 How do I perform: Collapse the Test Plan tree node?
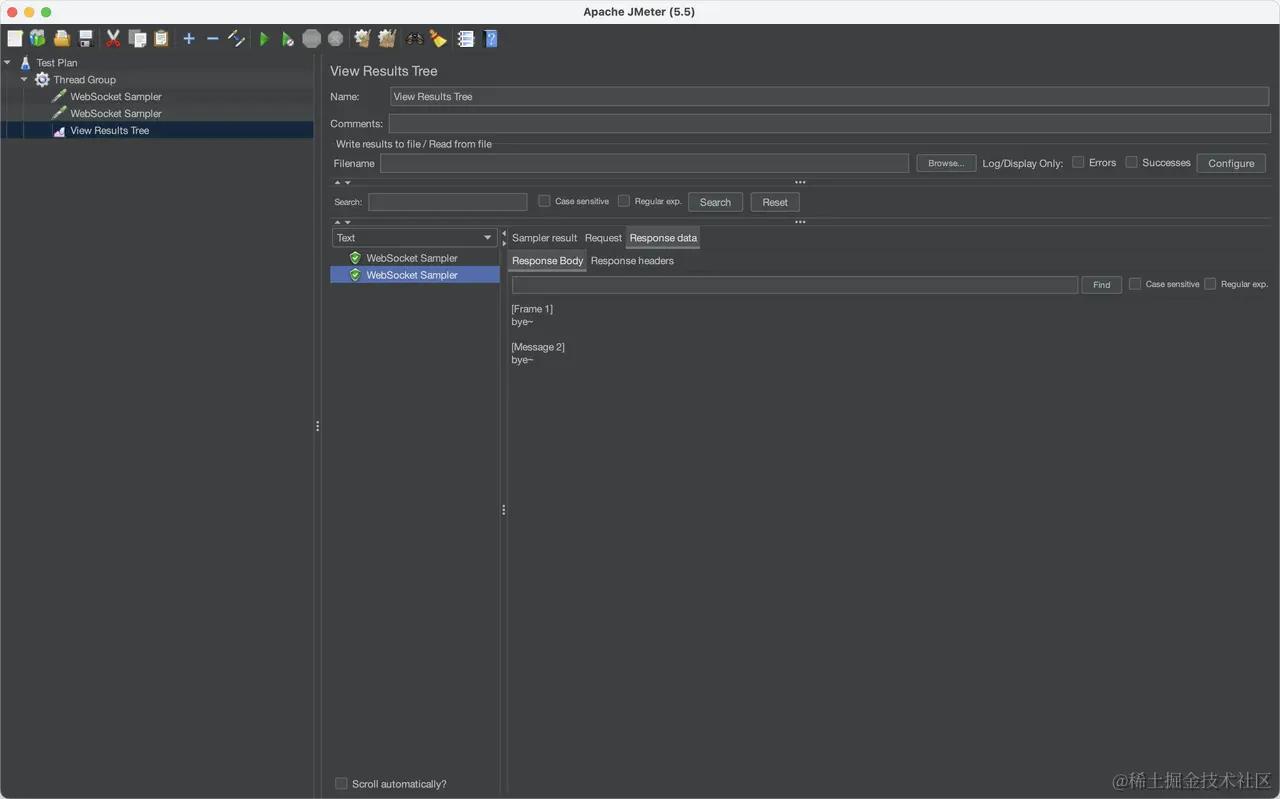pos(8,62)
